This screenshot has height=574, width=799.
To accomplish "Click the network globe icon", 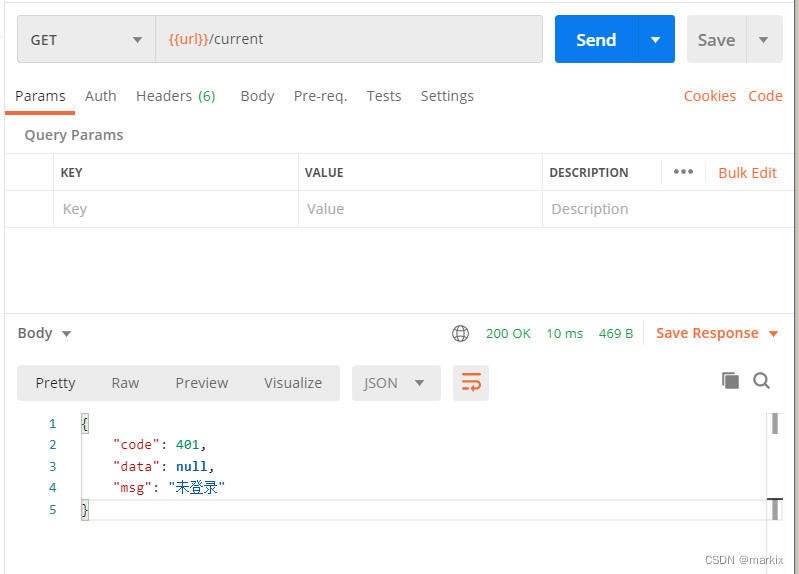I will click(460, 333).
